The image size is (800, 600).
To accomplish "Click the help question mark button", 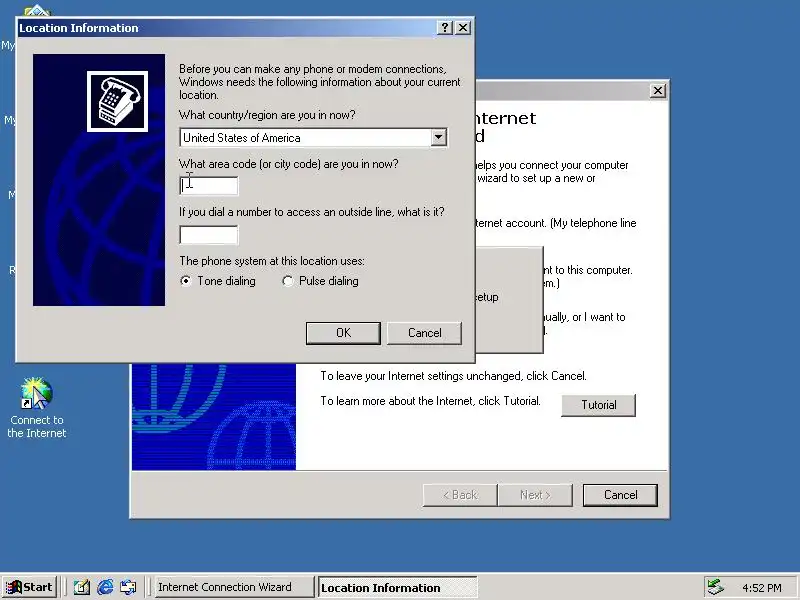I will click(445, 28).
